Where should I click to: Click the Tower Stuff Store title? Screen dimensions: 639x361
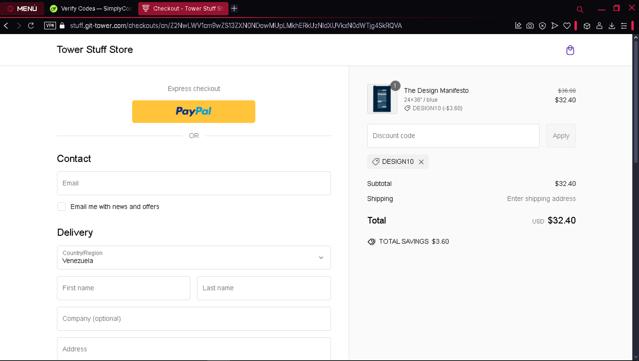[95, 50]
